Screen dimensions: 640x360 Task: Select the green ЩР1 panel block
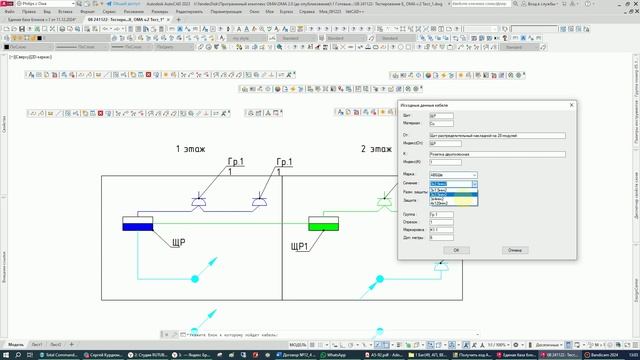[x=324, y=224]
